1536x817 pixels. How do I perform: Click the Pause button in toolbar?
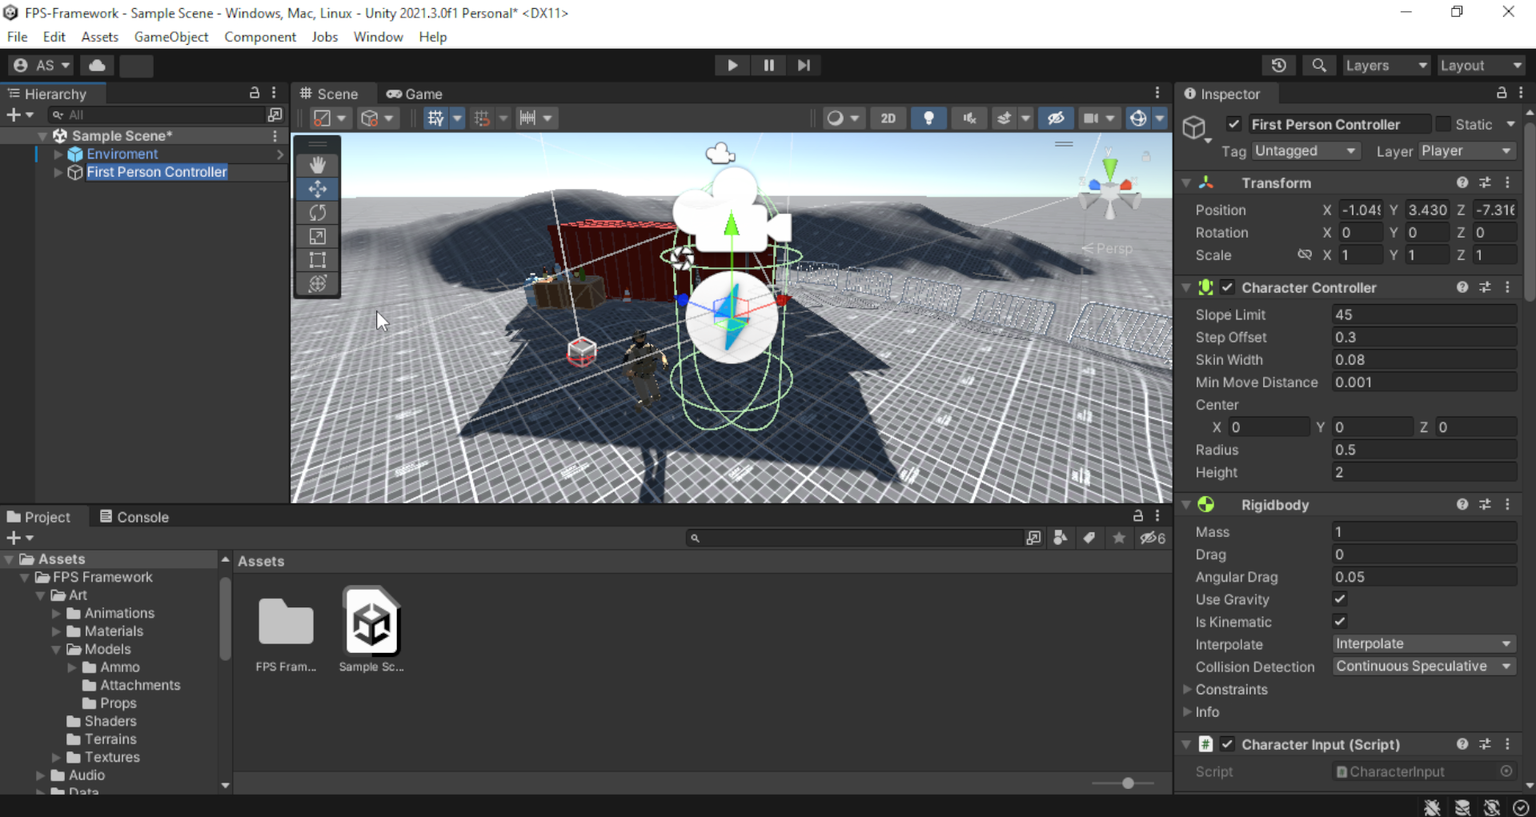coord(768,65)
